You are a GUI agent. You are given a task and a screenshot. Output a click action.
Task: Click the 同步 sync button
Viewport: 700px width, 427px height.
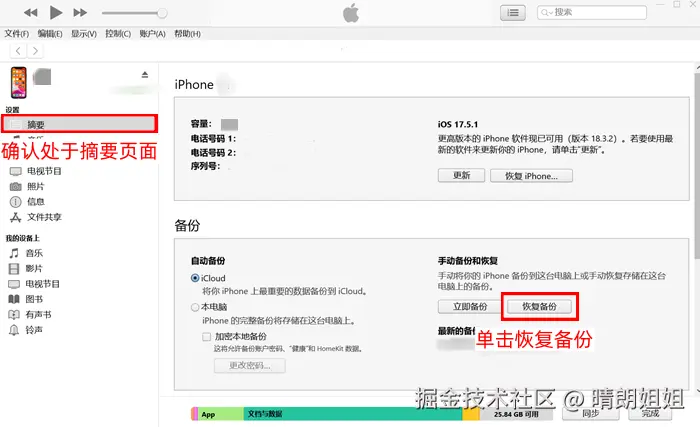[x=591, y=414]
